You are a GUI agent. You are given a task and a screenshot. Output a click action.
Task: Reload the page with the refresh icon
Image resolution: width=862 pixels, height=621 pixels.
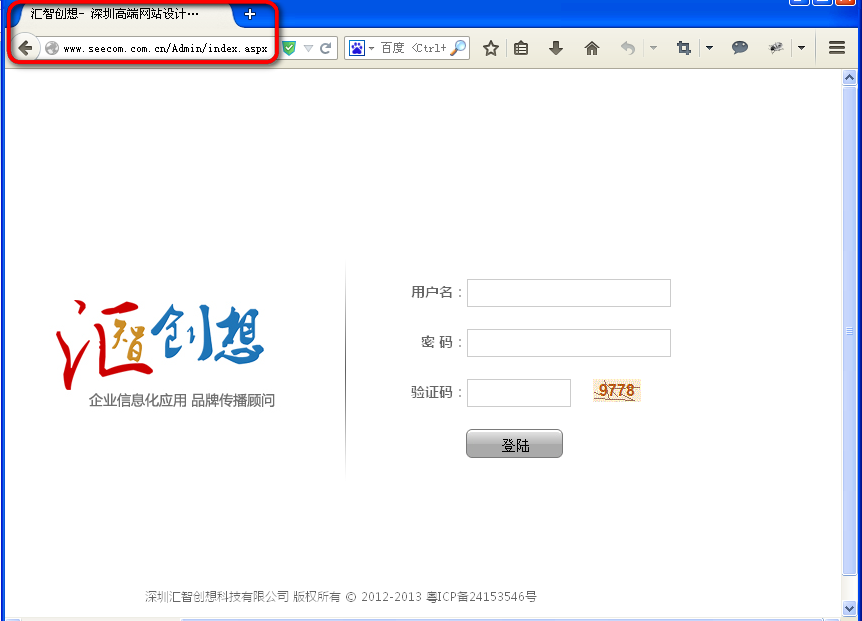325,48
